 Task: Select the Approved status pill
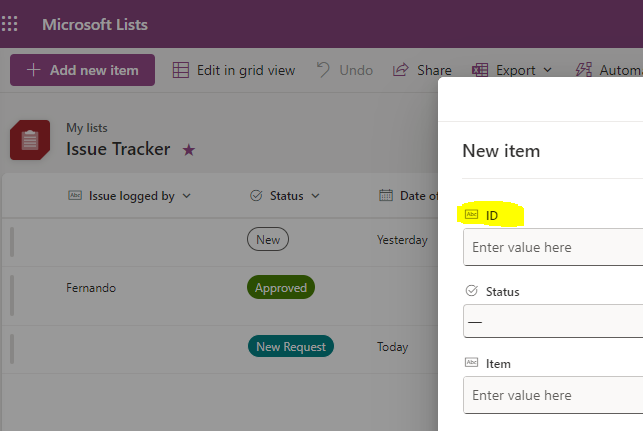click(x=281, y=287)
